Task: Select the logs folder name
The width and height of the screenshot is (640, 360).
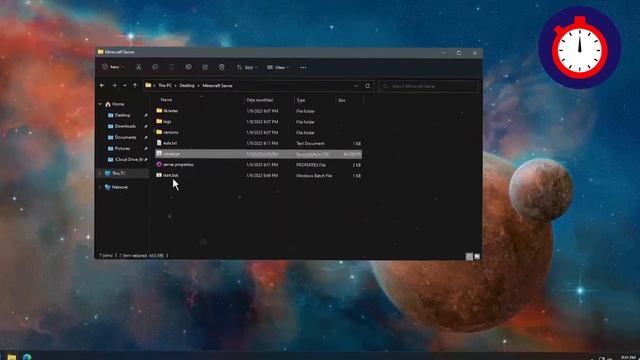Action: coord(167,122)
